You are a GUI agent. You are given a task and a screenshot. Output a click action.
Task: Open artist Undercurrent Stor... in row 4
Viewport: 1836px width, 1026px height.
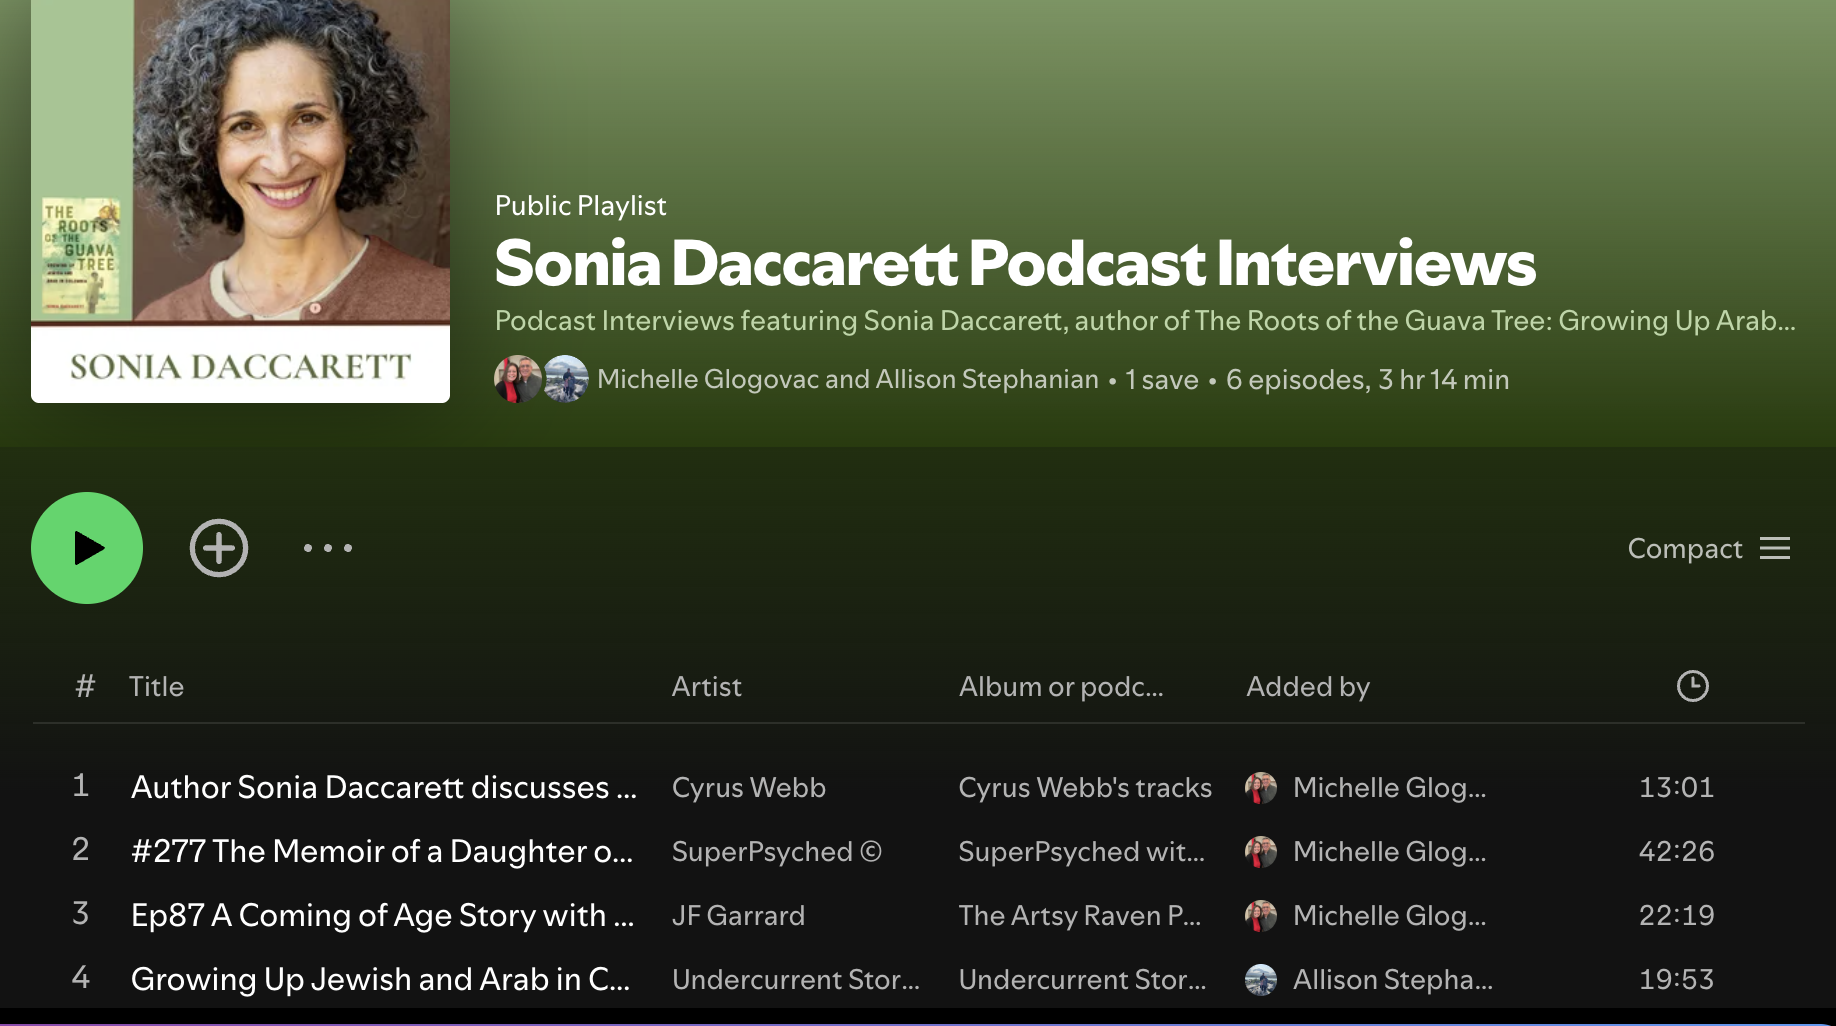point(796,979)
